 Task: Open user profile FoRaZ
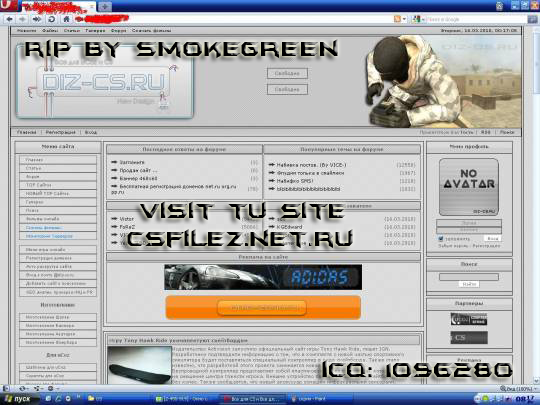pos(127,227)
